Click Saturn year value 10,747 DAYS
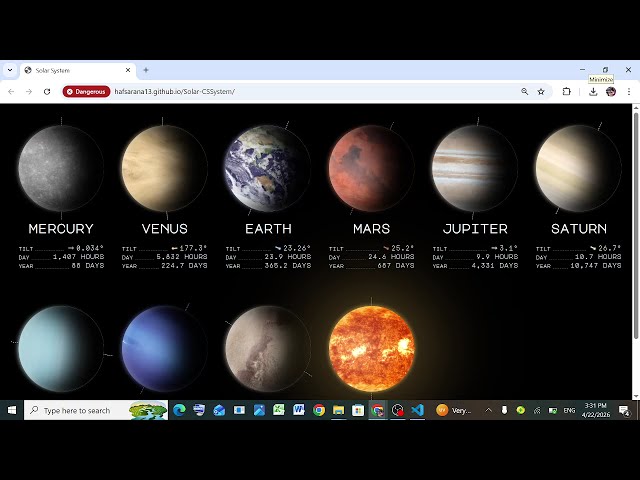640x480 pixels. 596,266
